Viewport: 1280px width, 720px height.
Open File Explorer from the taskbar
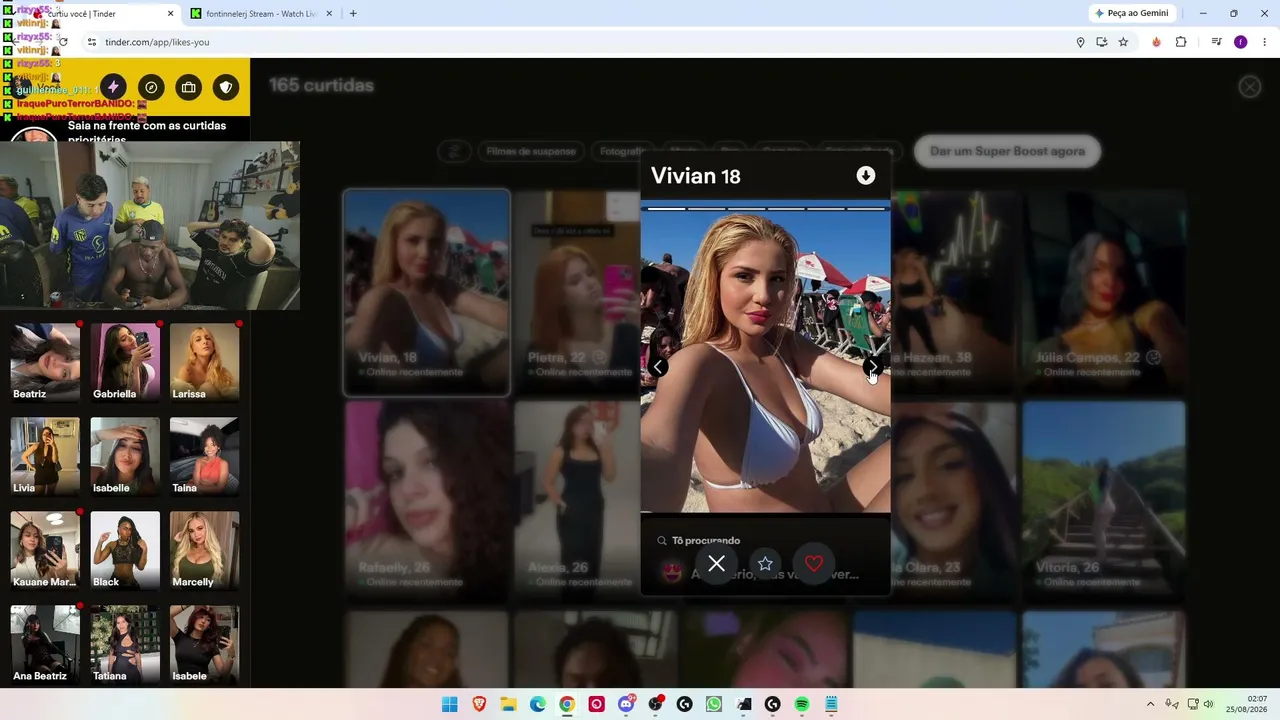click(508, 704)
